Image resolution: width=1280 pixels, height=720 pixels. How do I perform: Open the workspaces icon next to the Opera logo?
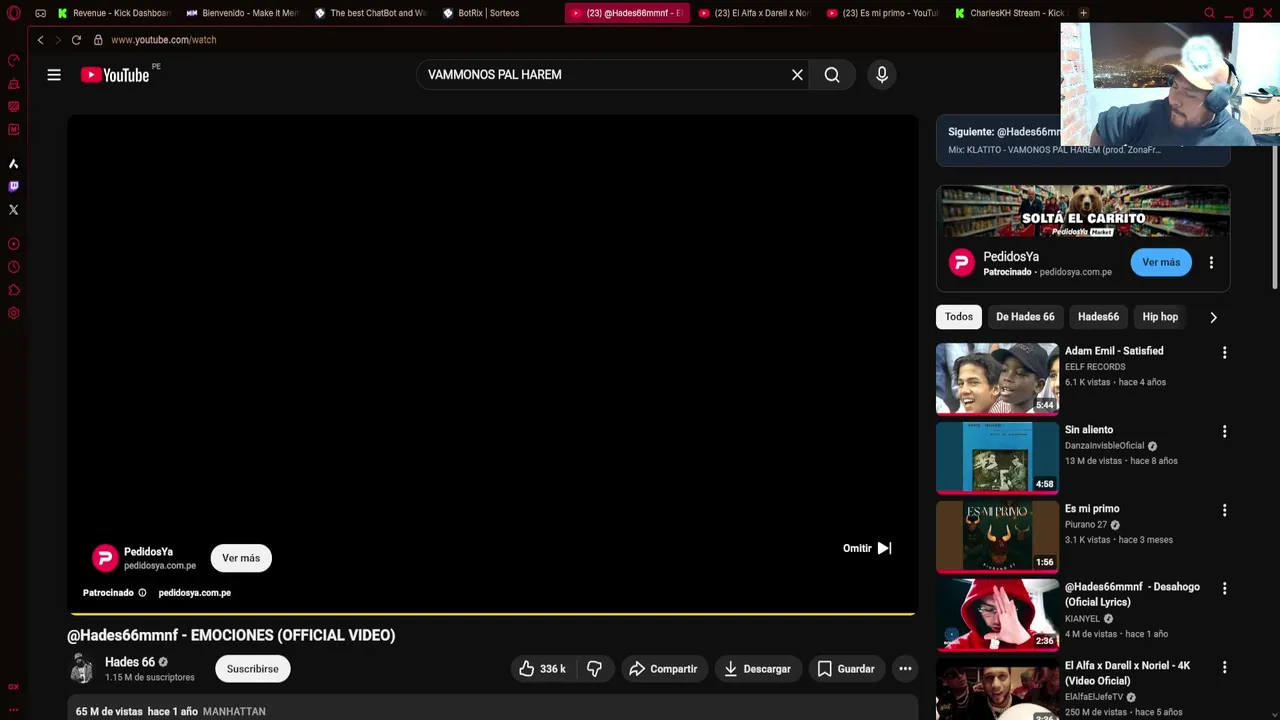point(40,13)
